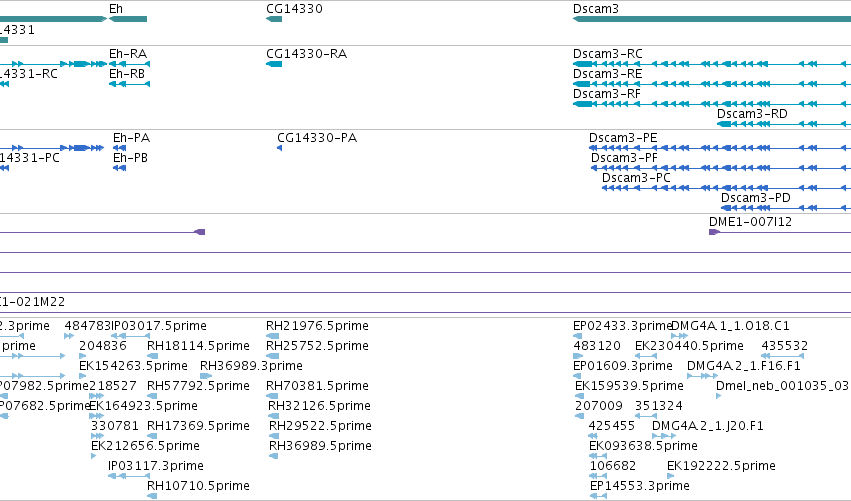Select the EK212656.5prime label
This screenshot has width=851, height=501.
pos(145,447)
